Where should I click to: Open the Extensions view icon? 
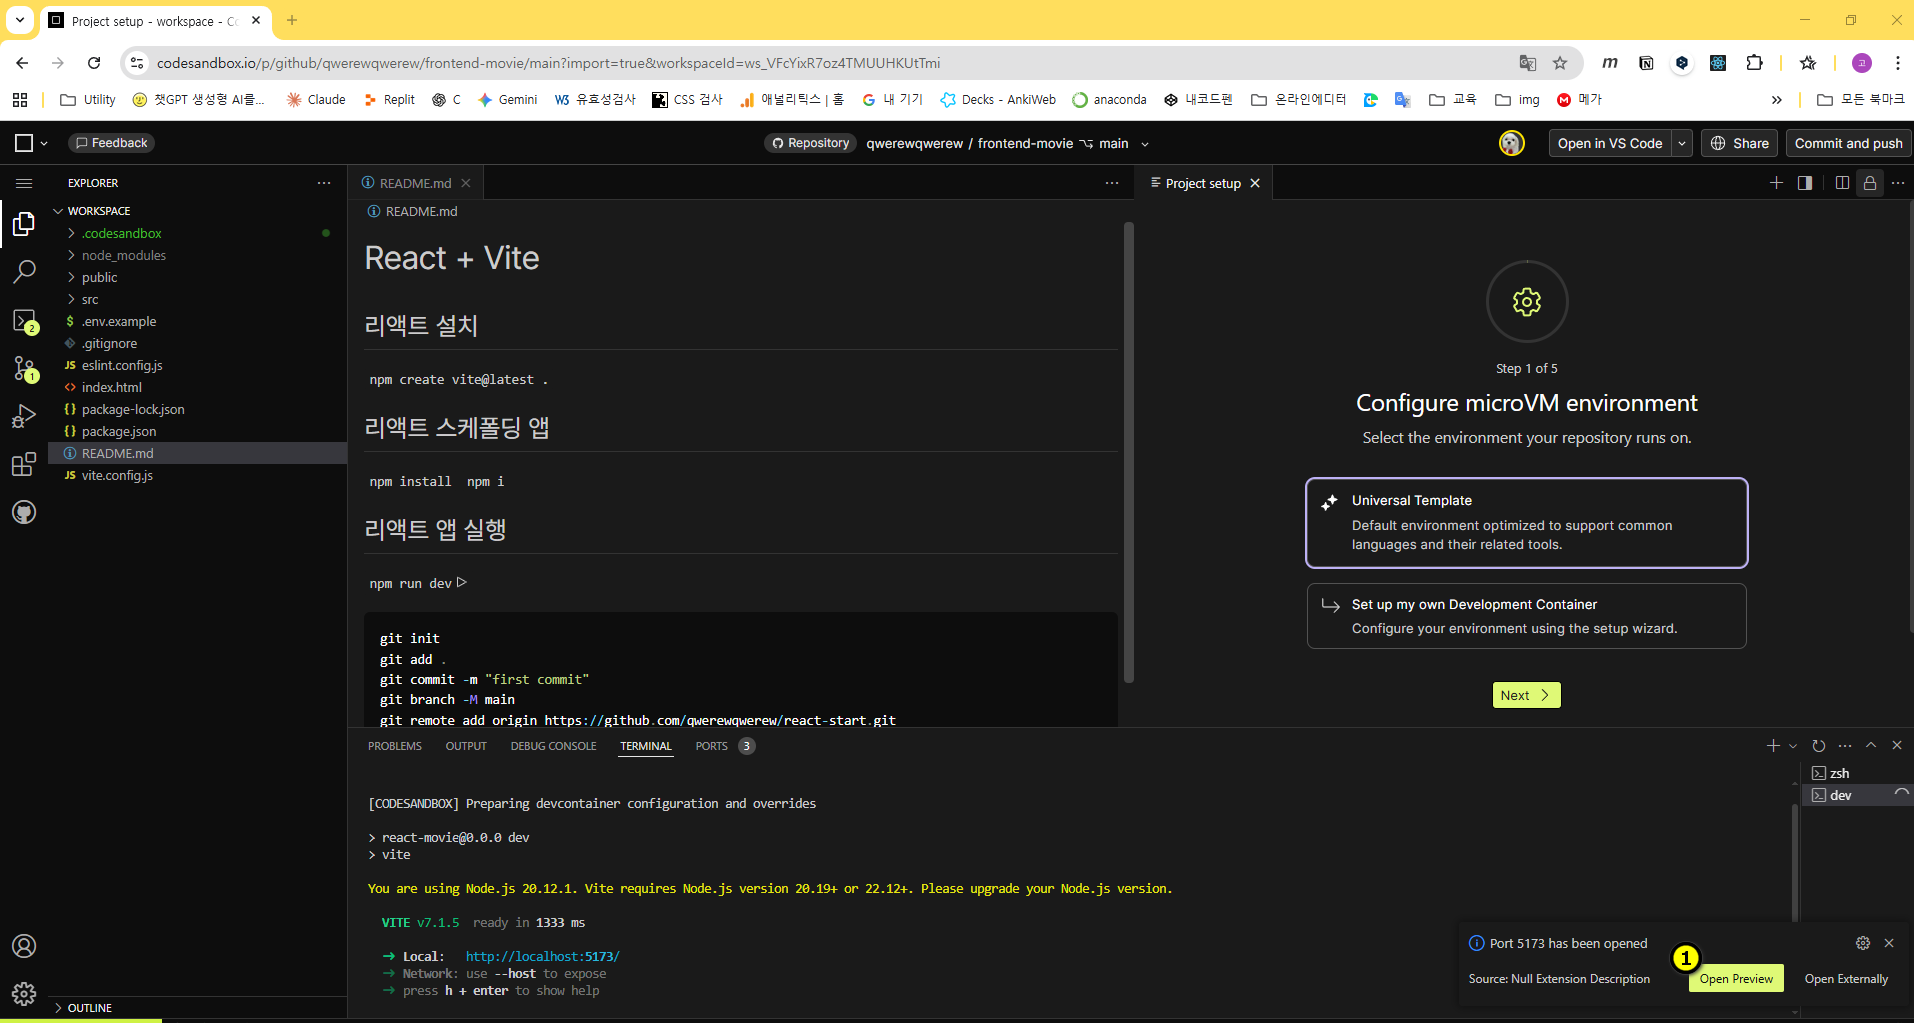click(x=24, y=464)
